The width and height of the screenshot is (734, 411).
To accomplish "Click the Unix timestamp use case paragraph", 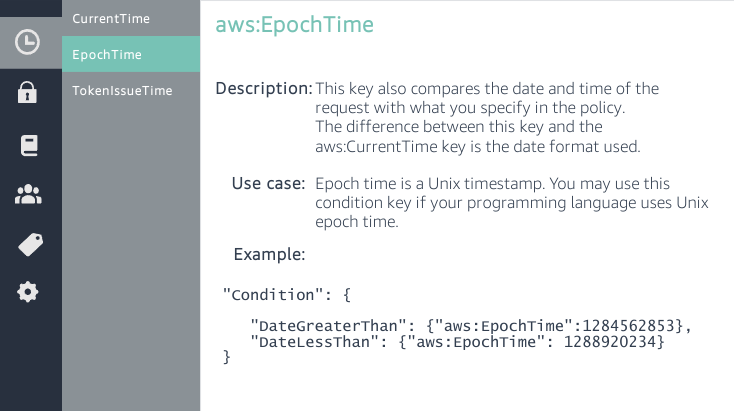I will pos(511,203).
